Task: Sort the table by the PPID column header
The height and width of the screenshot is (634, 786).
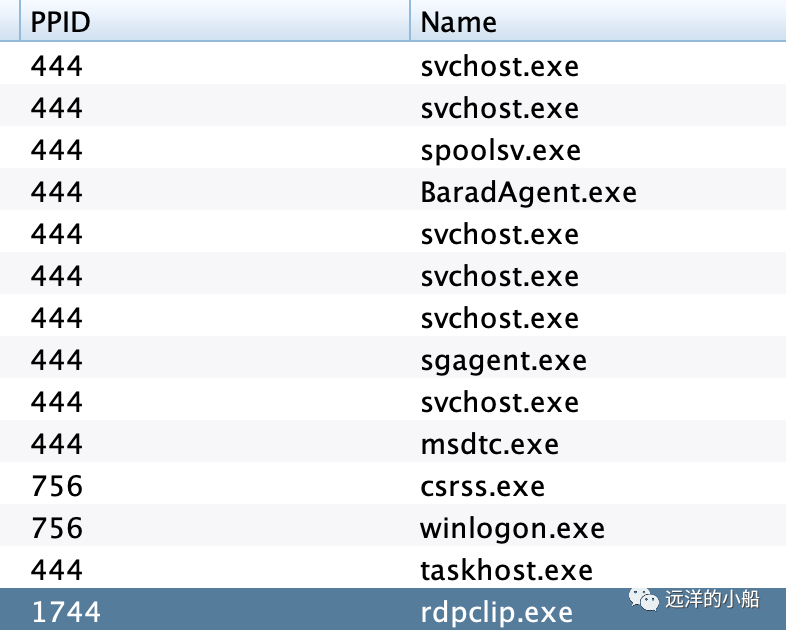Action: pos(215,22)
